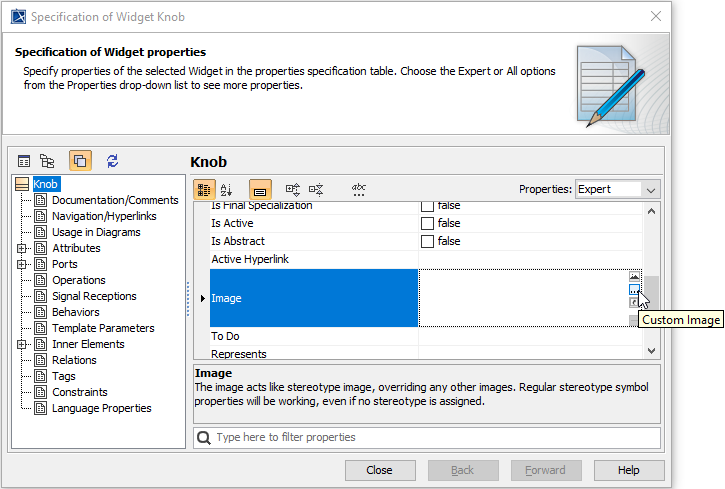The height and width of the screenshot is (489, 725).
Task: Click the Type here to filter properties field
Action: 426,437
